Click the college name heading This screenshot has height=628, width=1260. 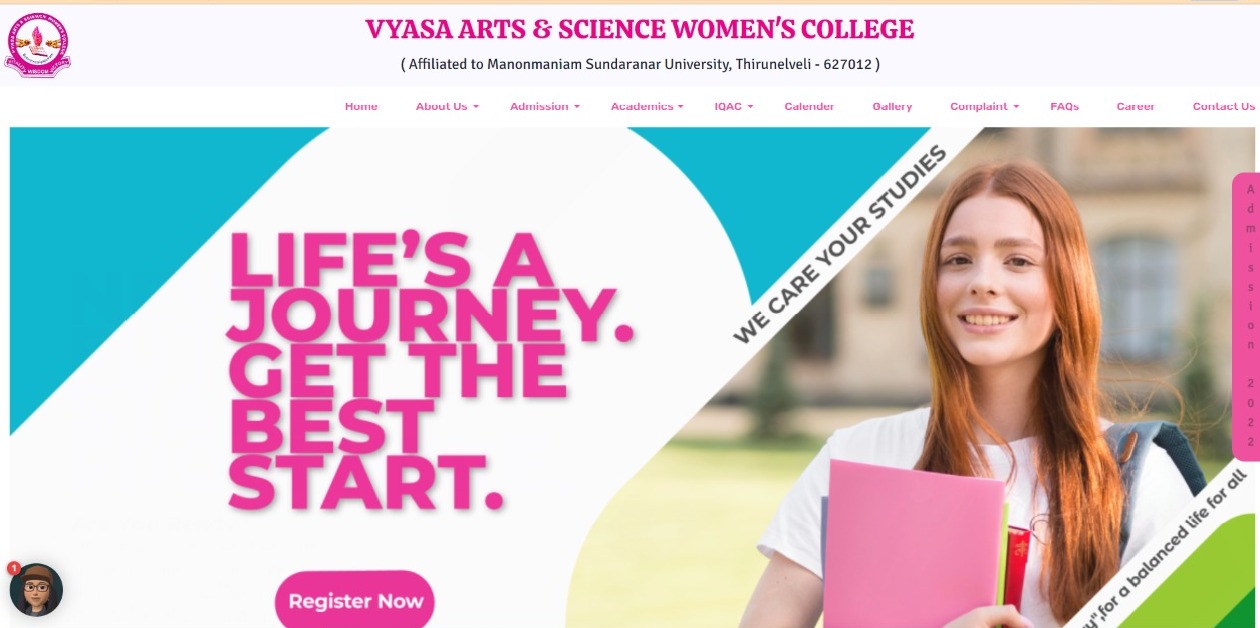(640, 30)
